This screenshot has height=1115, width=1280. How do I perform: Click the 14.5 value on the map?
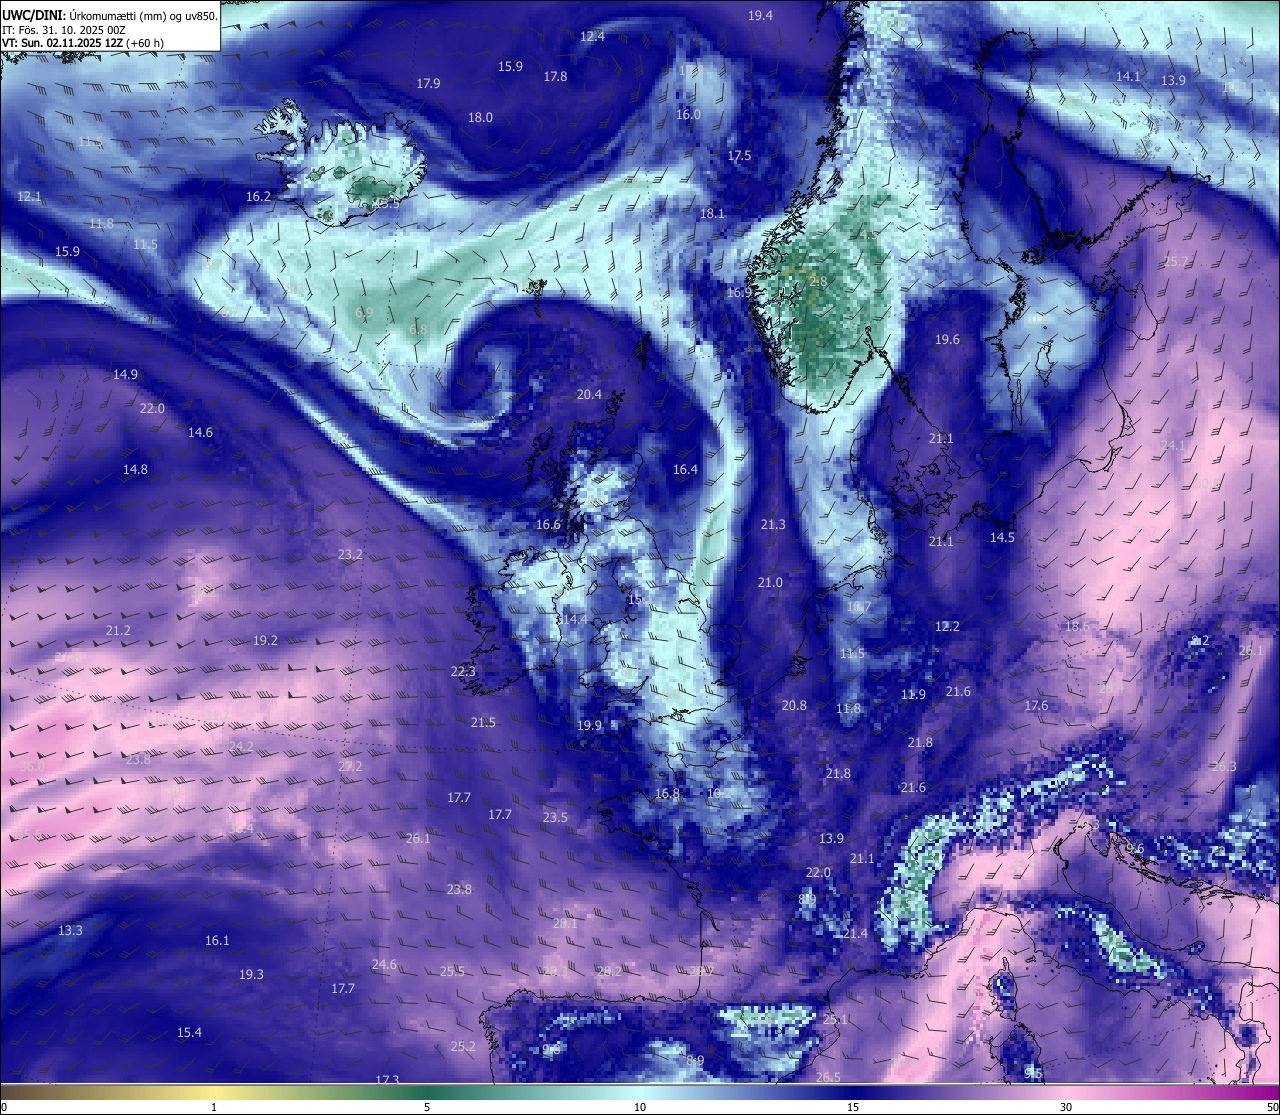click(x=1002, y=537)
